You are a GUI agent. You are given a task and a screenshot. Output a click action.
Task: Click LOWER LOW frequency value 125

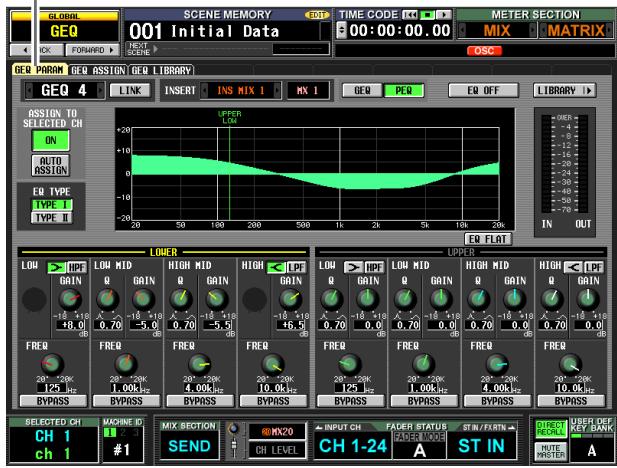(52, 388)
